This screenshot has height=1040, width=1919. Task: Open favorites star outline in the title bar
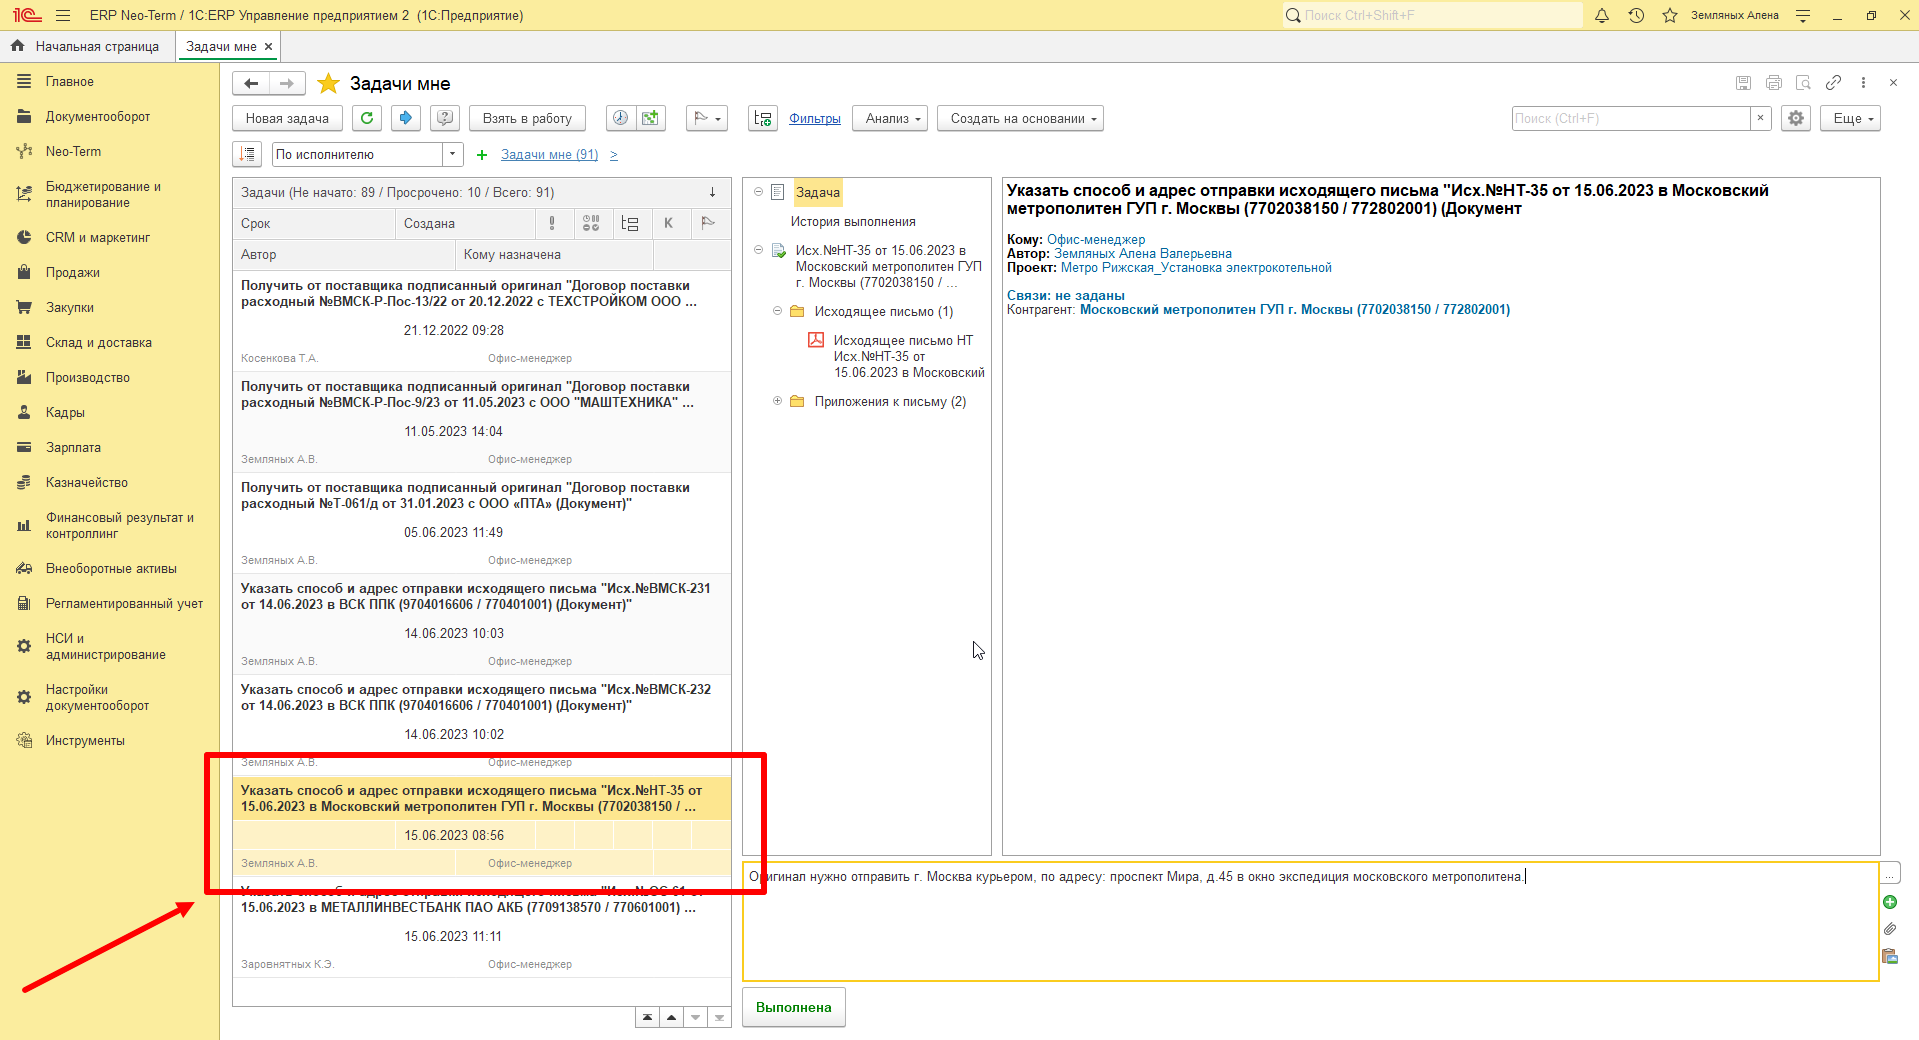tap(1670, 15)
